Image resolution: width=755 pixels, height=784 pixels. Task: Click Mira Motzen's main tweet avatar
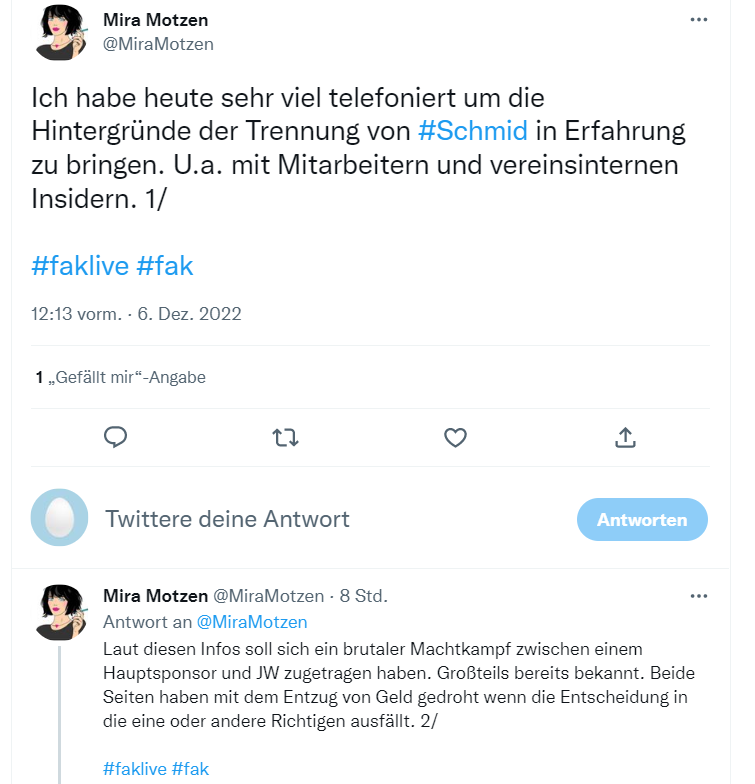[59, 33]
